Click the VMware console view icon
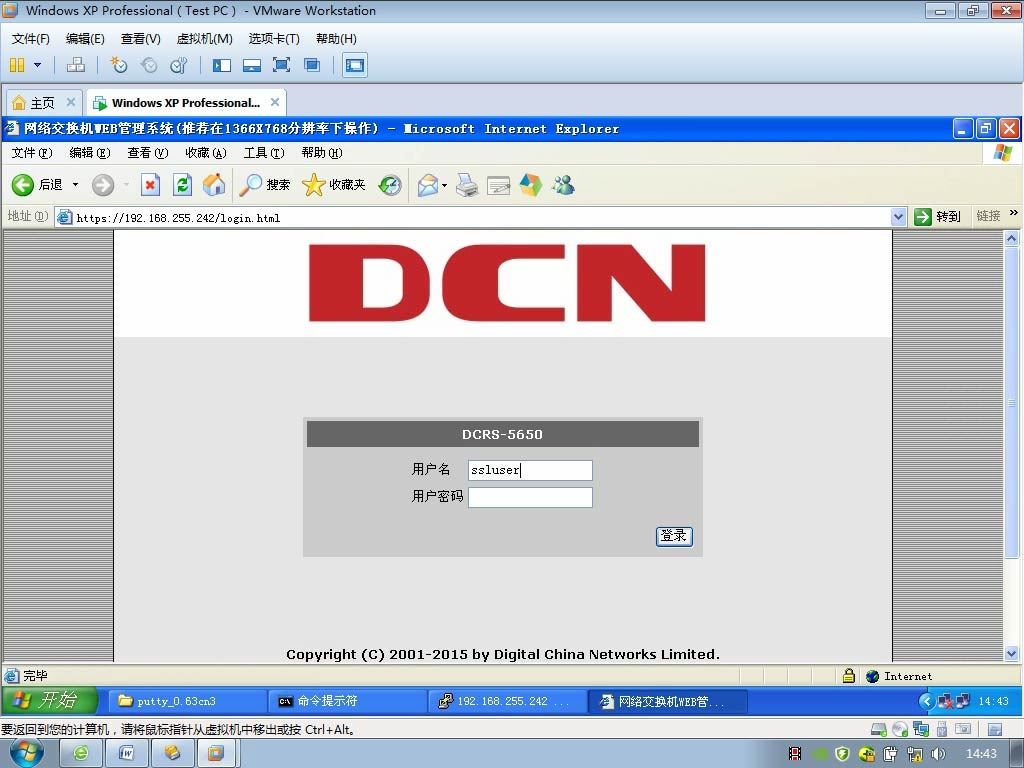 (x=355, y=65)
